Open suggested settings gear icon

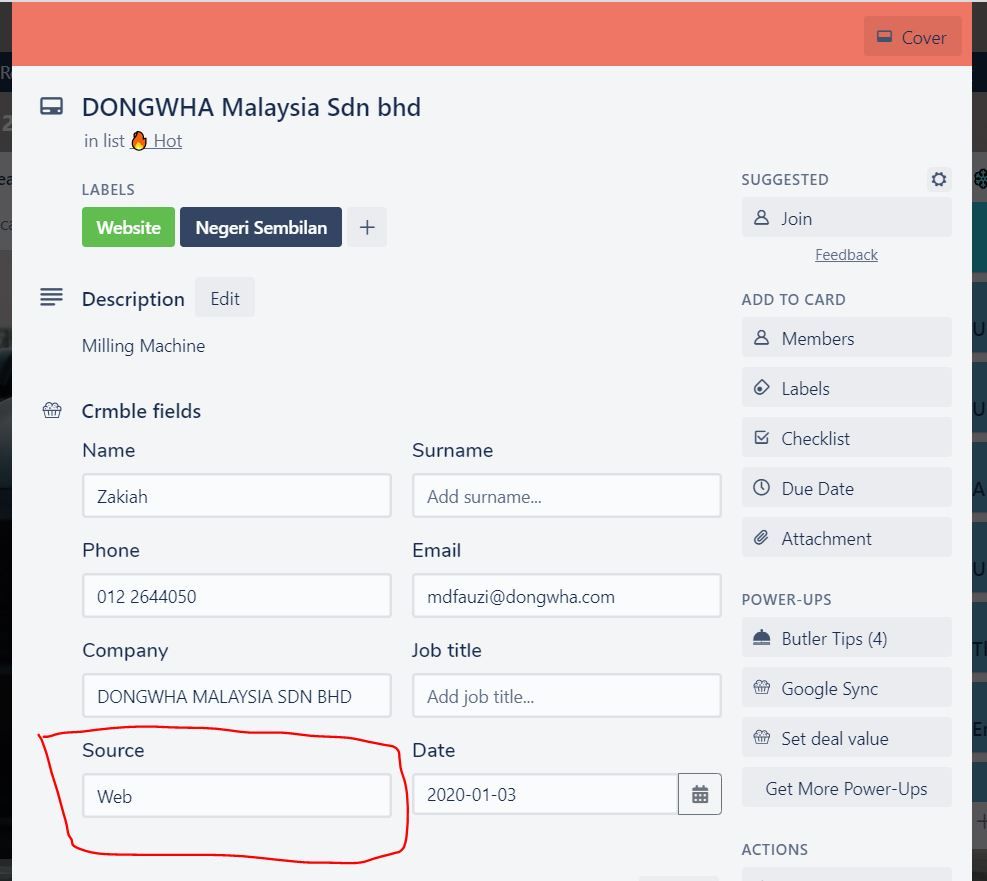tap(939, 179)
